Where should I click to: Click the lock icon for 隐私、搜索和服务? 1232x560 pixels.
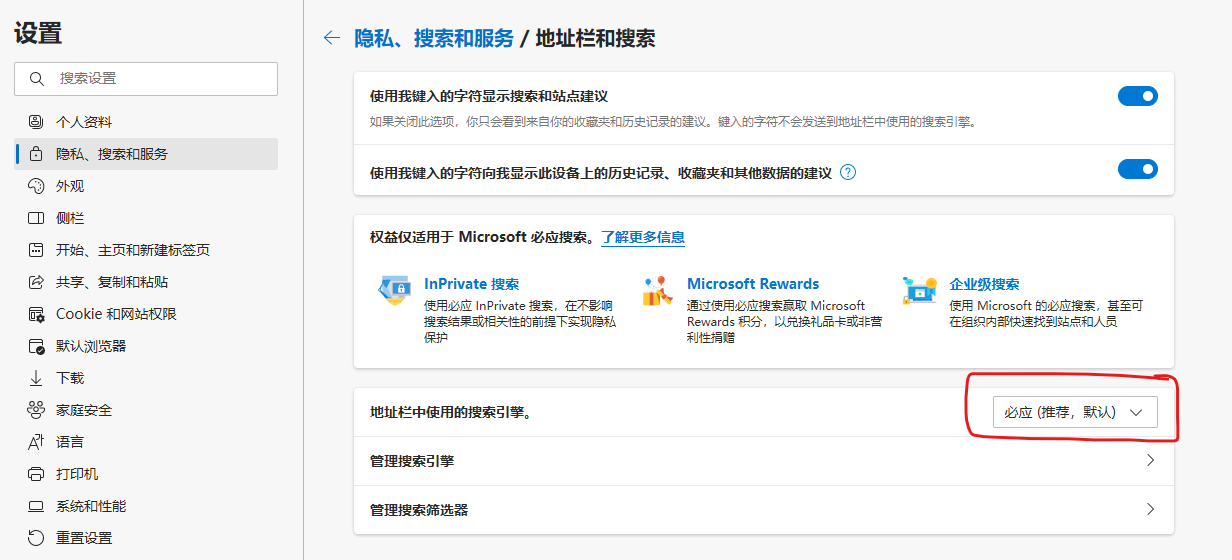point(36,154)
